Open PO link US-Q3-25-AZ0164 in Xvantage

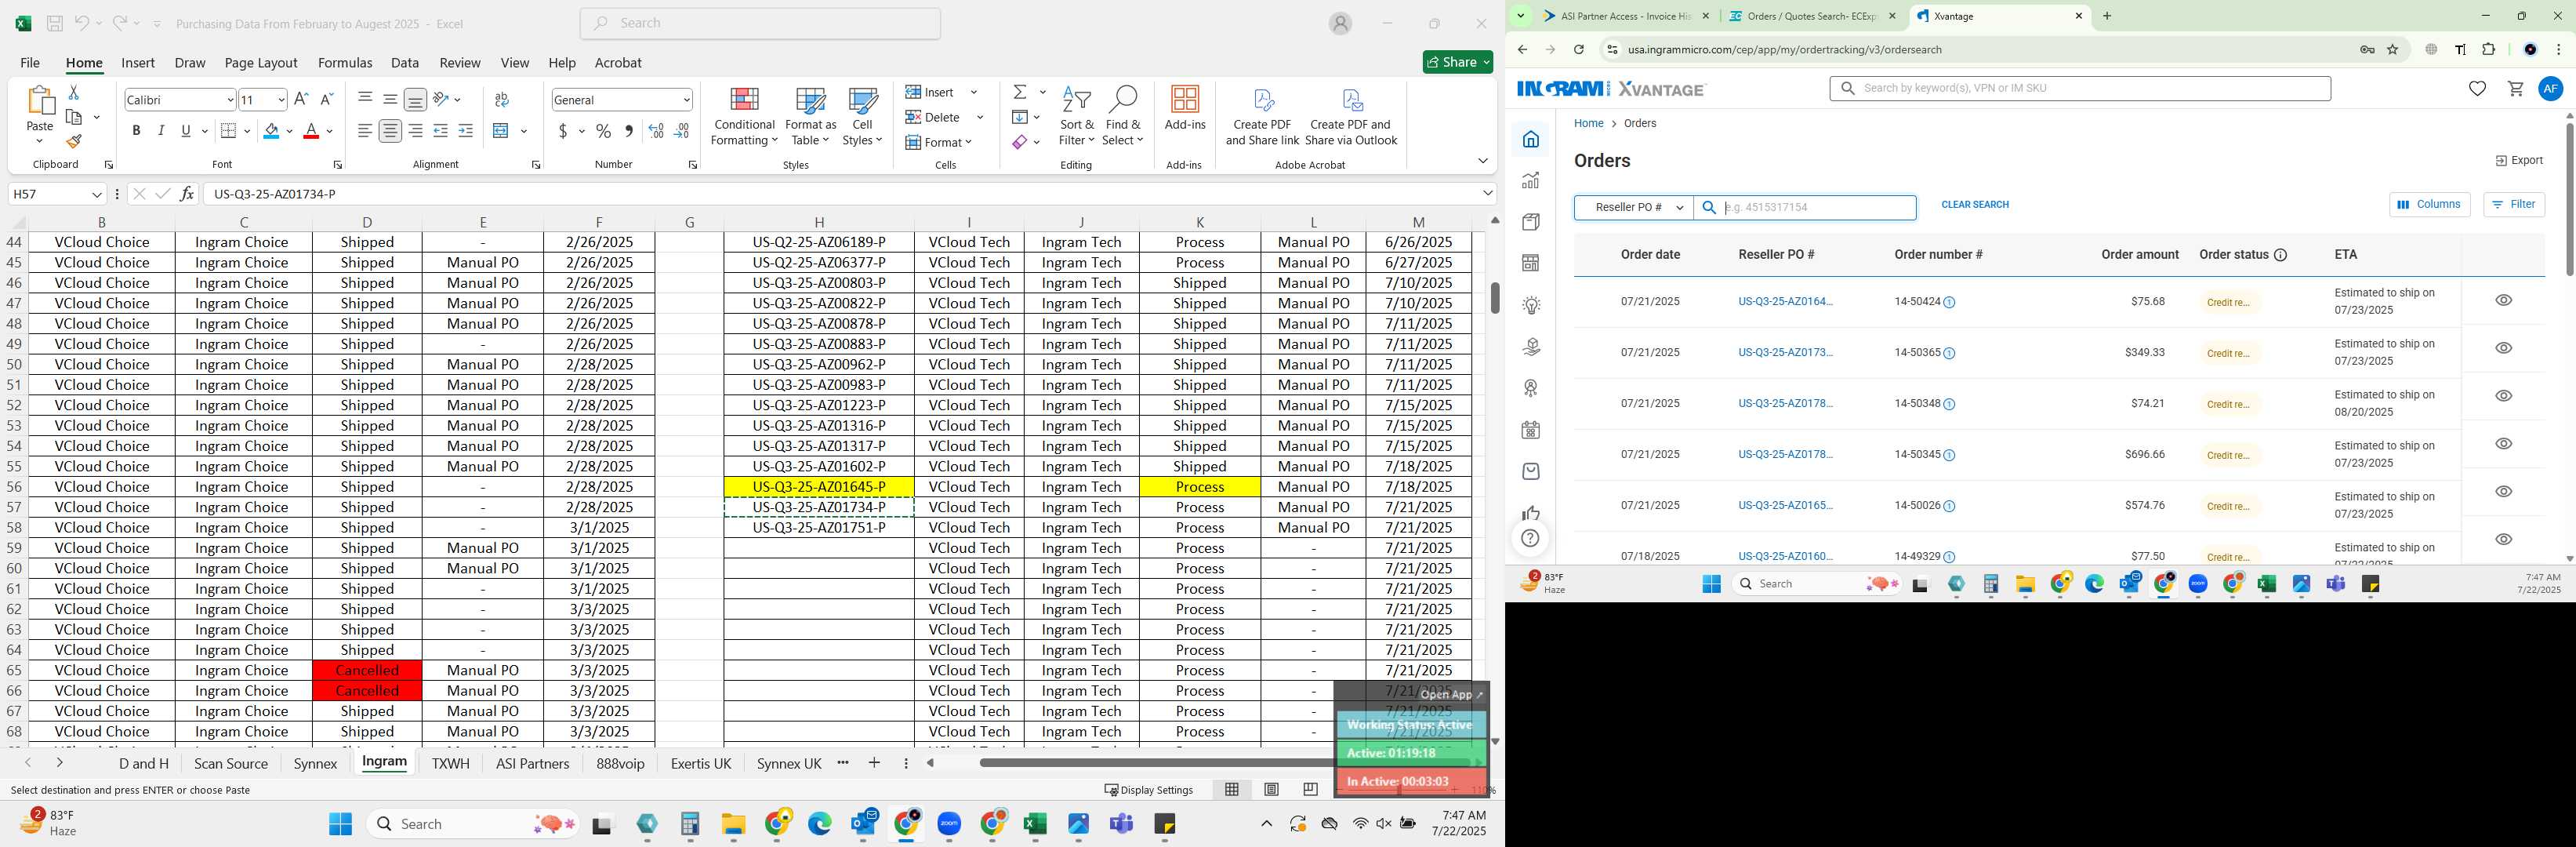point(1785,302)
